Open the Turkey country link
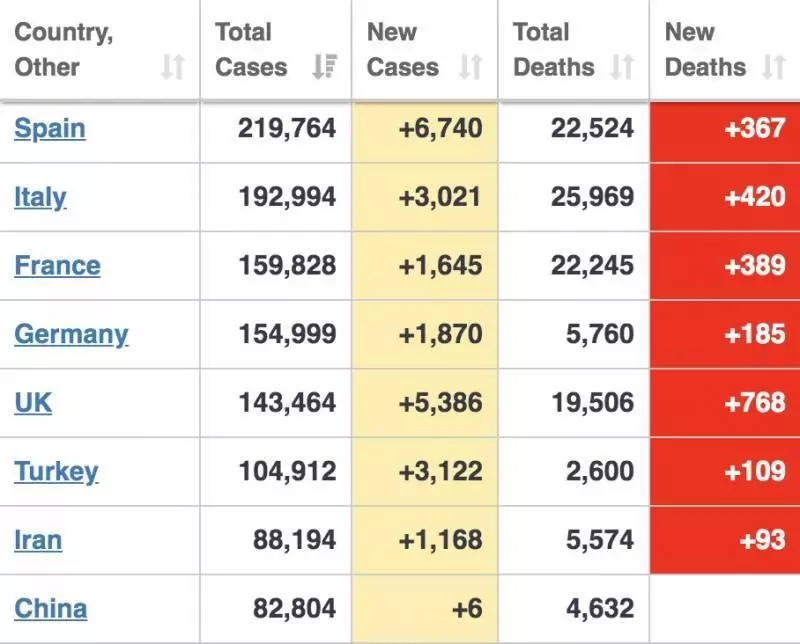Image resolution: width=800 pixels, height=644 pixels. 56,472
